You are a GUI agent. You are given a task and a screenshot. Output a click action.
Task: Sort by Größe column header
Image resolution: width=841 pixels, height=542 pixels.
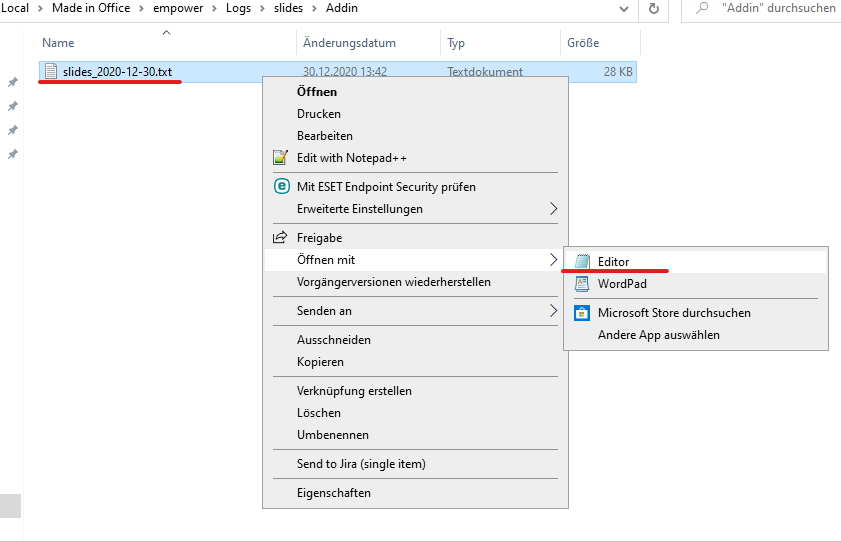coord(600,42)
